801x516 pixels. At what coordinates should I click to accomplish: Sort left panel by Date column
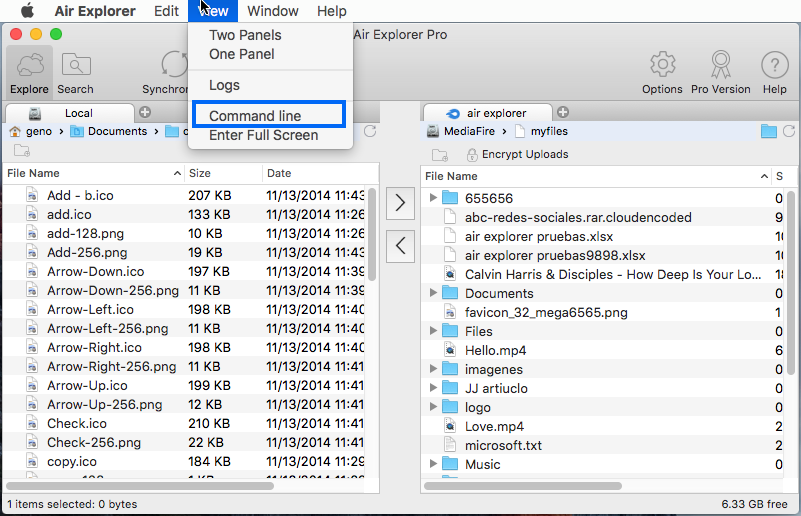pos(321,174)
